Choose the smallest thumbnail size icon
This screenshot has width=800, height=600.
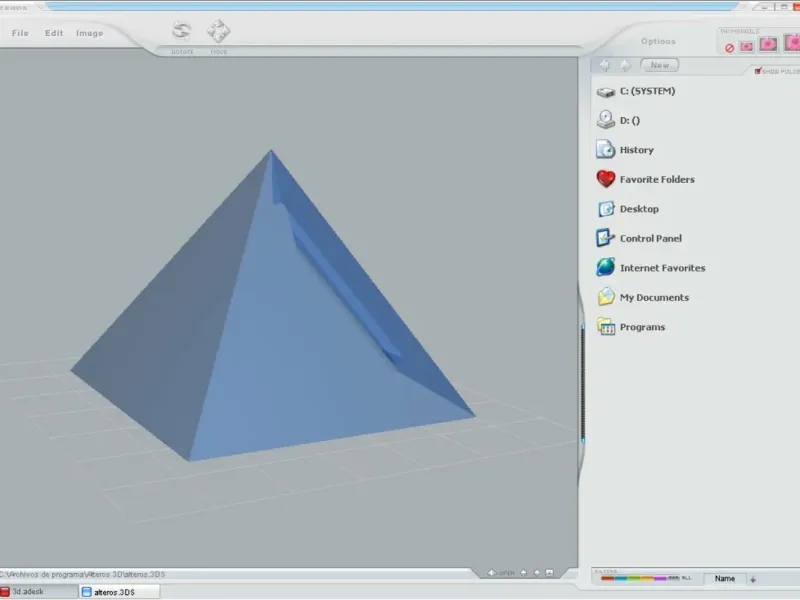point(746,46)
